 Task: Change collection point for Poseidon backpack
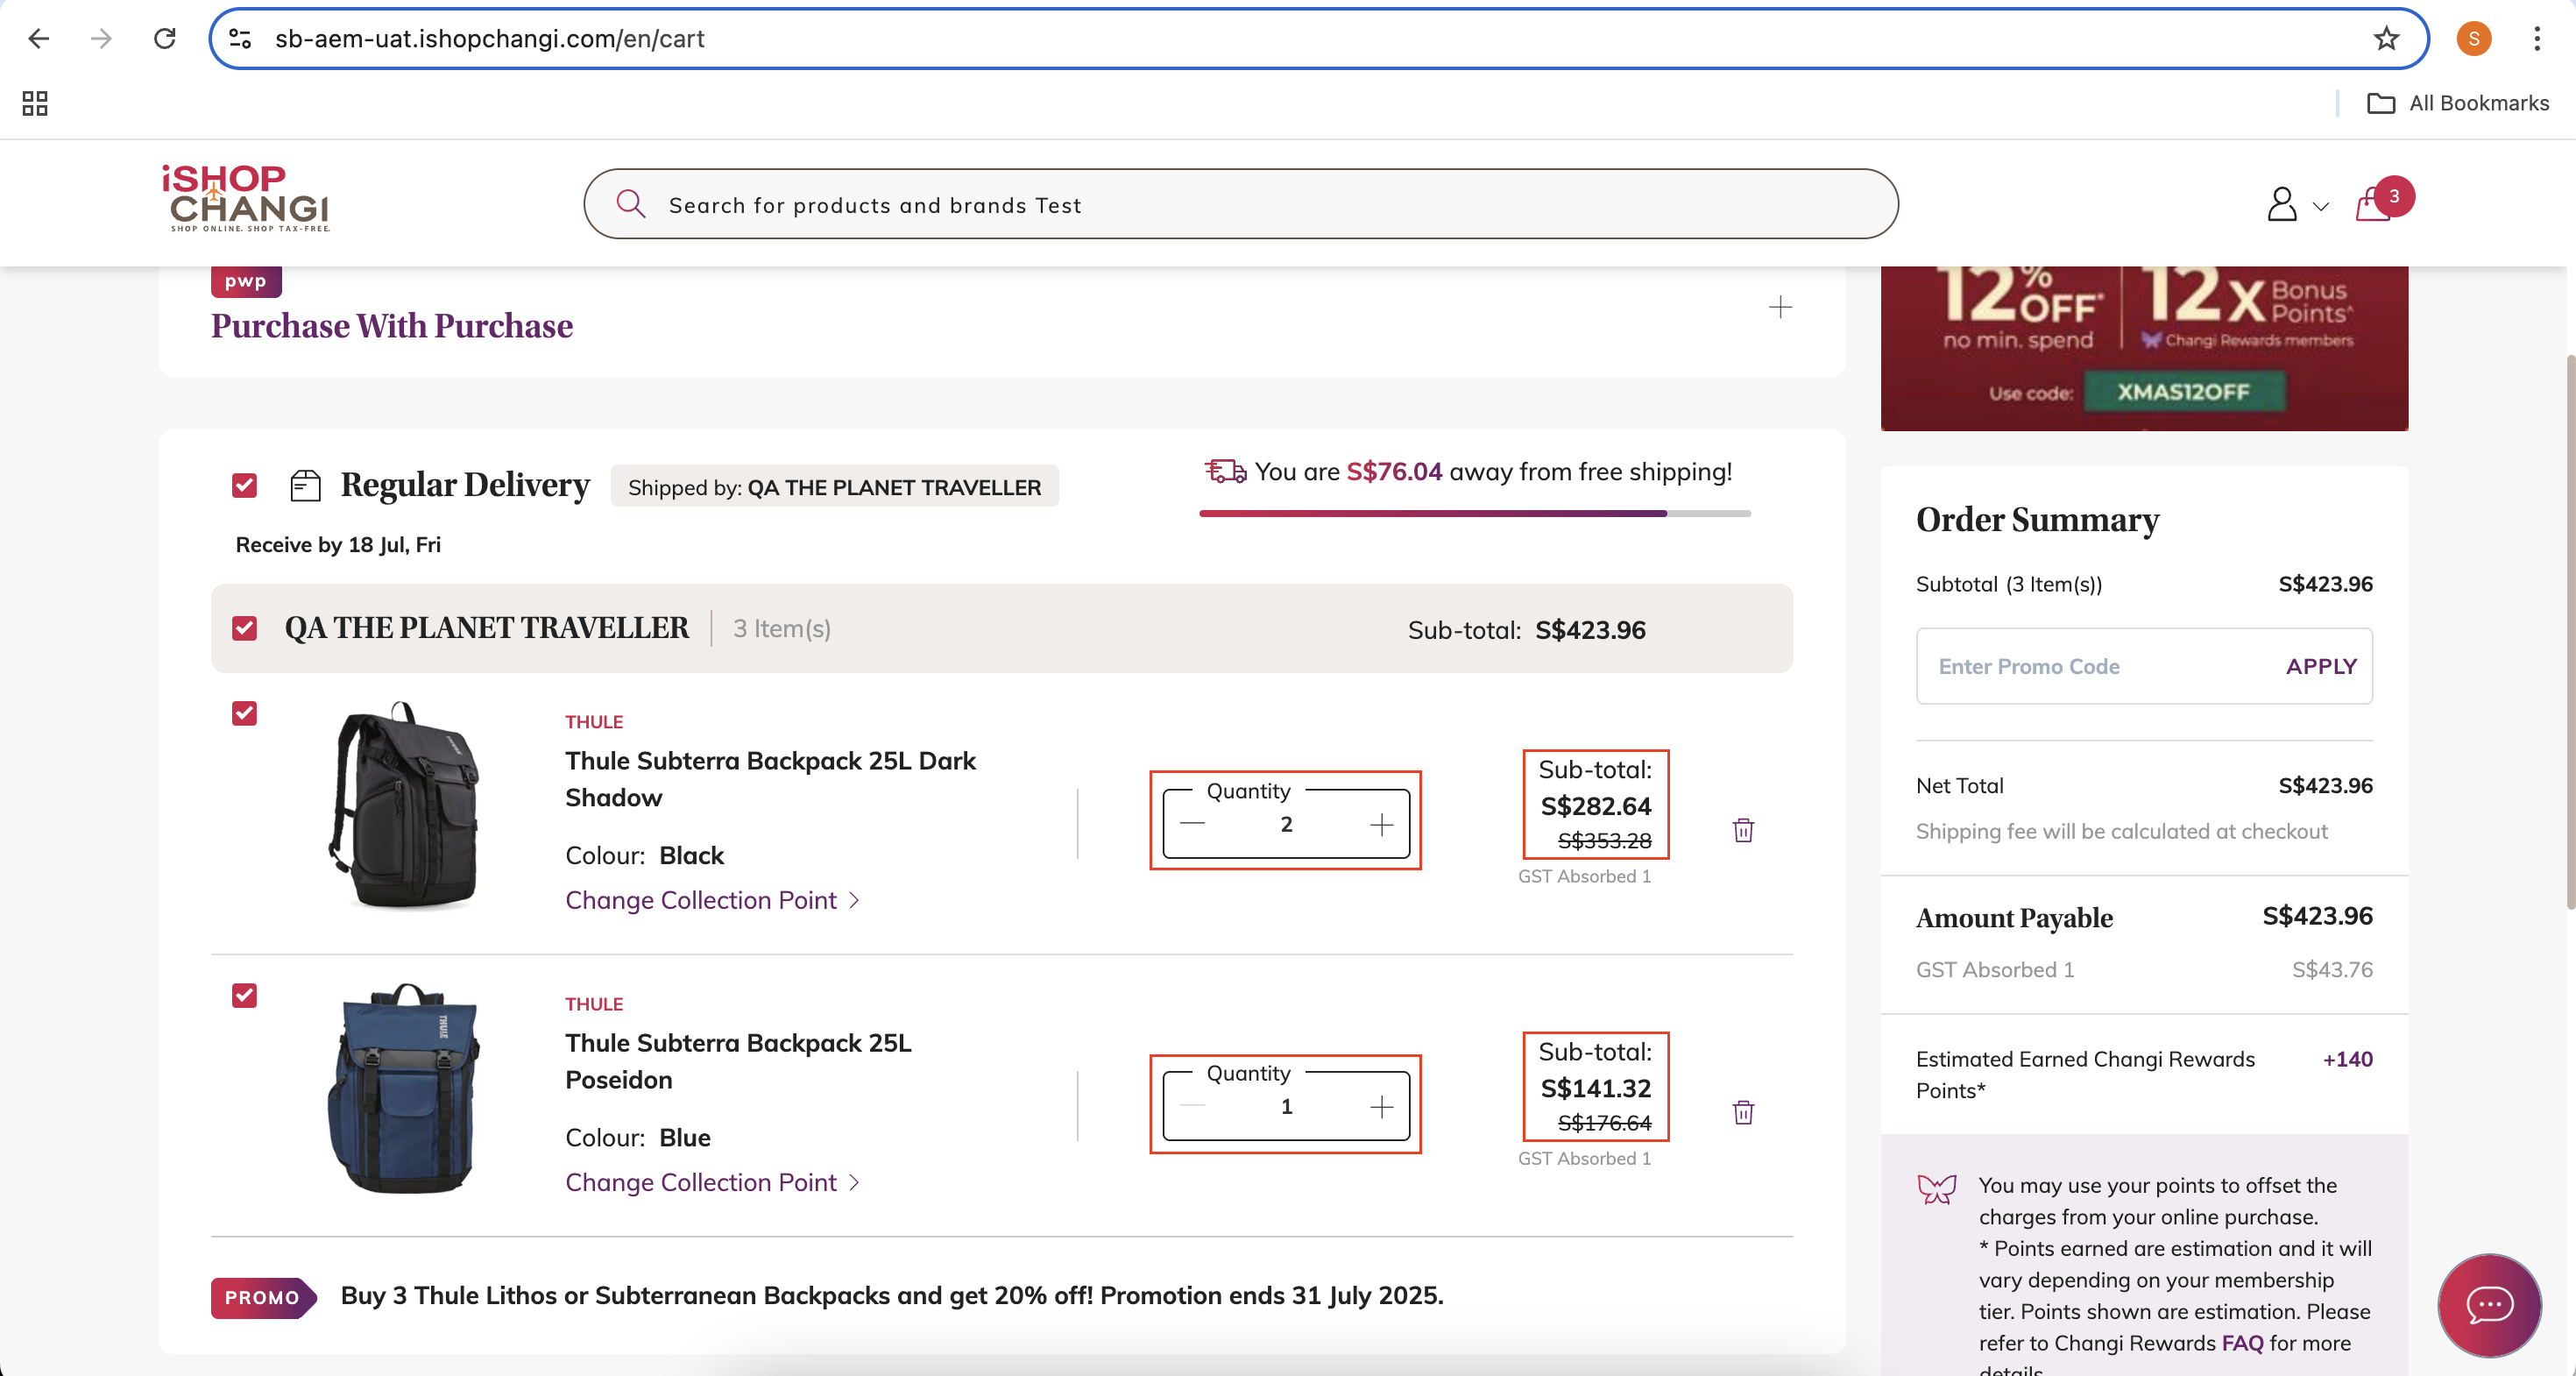pos(712,1182)
